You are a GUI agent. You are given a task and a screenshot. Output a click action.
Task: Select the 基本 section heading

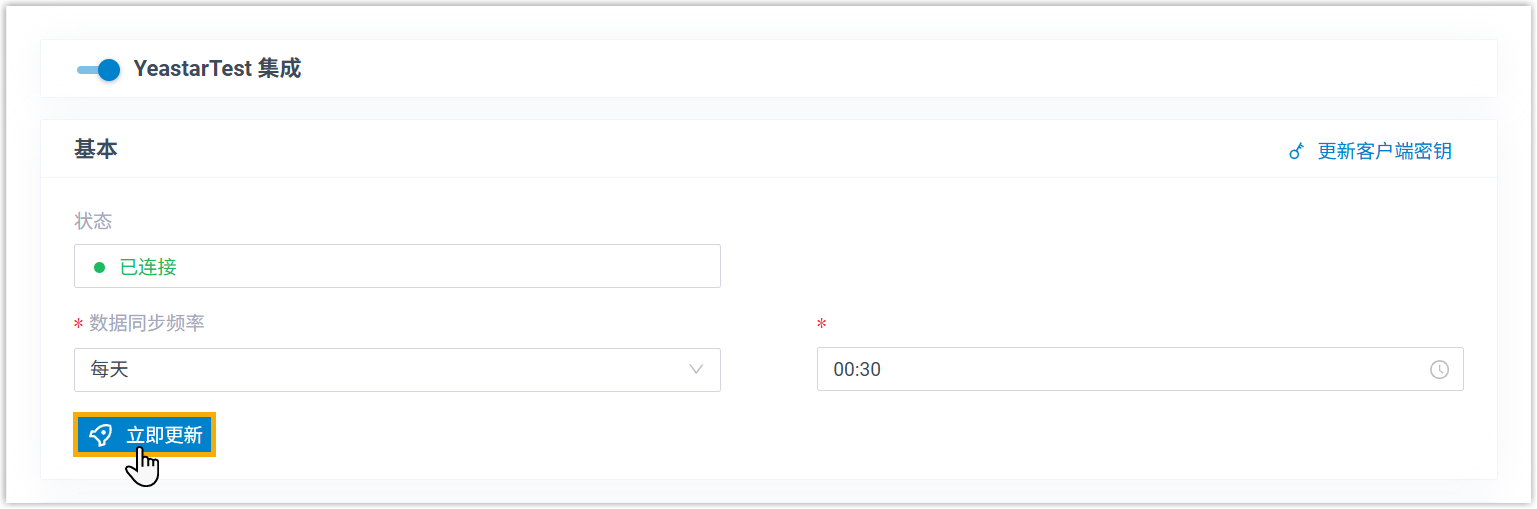tap(96, 149)
